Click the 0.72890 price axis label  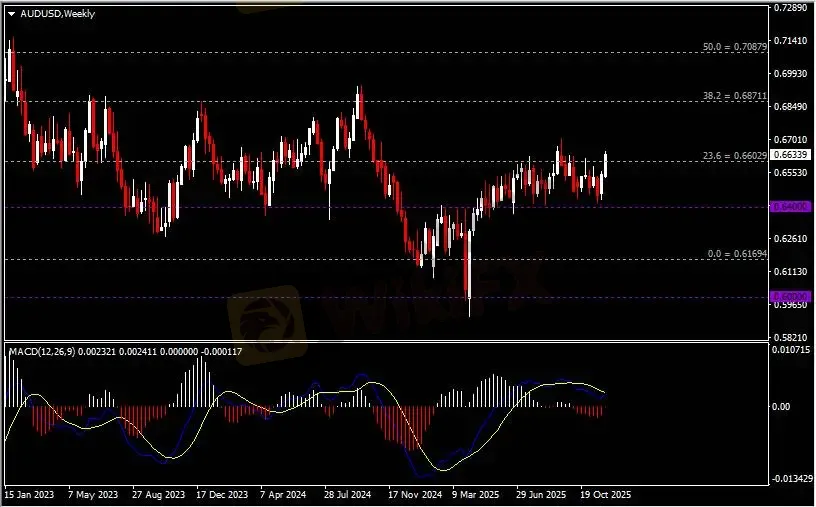click(x=790, y=8)
